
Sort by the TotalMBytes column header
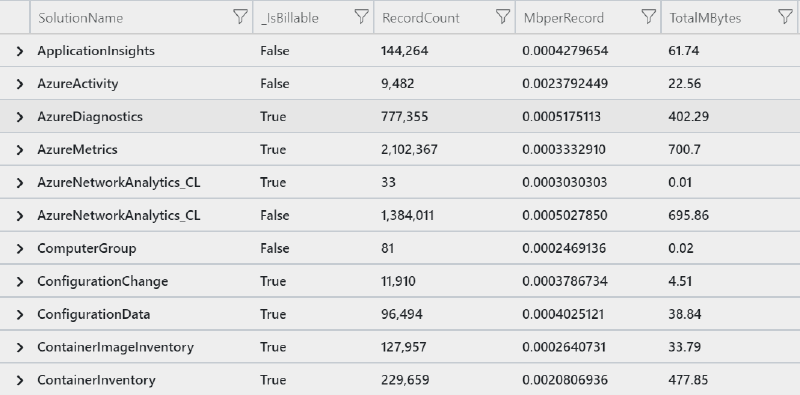pos(705,18)
